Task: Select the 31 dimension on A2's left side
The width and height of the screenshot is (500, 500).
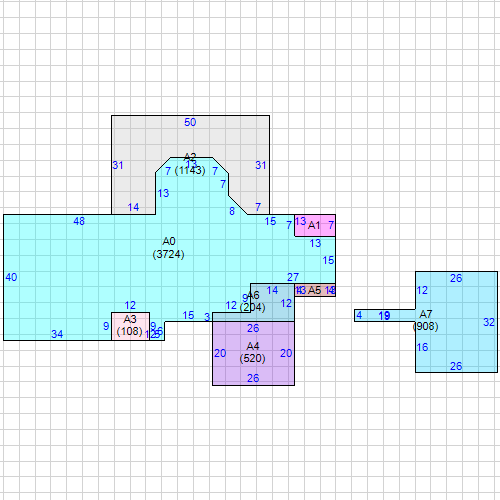Action: (x=118, y=165)
